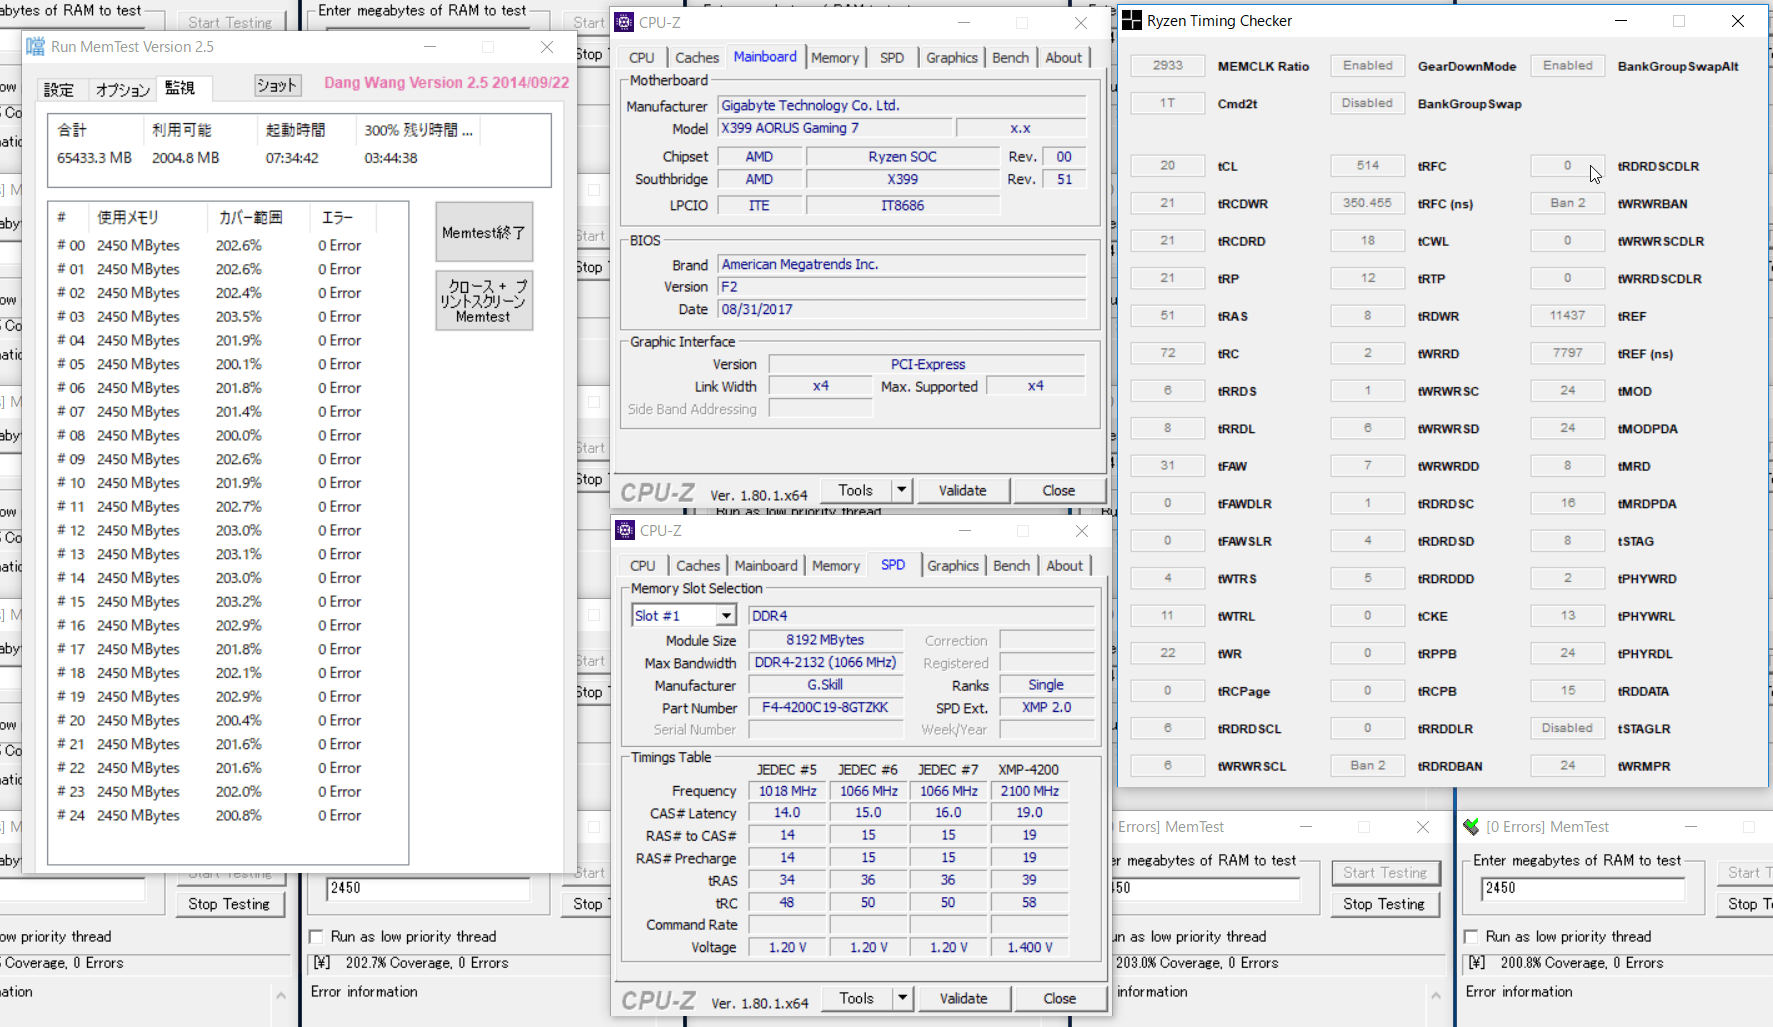Click Tools button in lower CPU-Z
Viewport: 1773px width, 1027px height.
(857, 998)
